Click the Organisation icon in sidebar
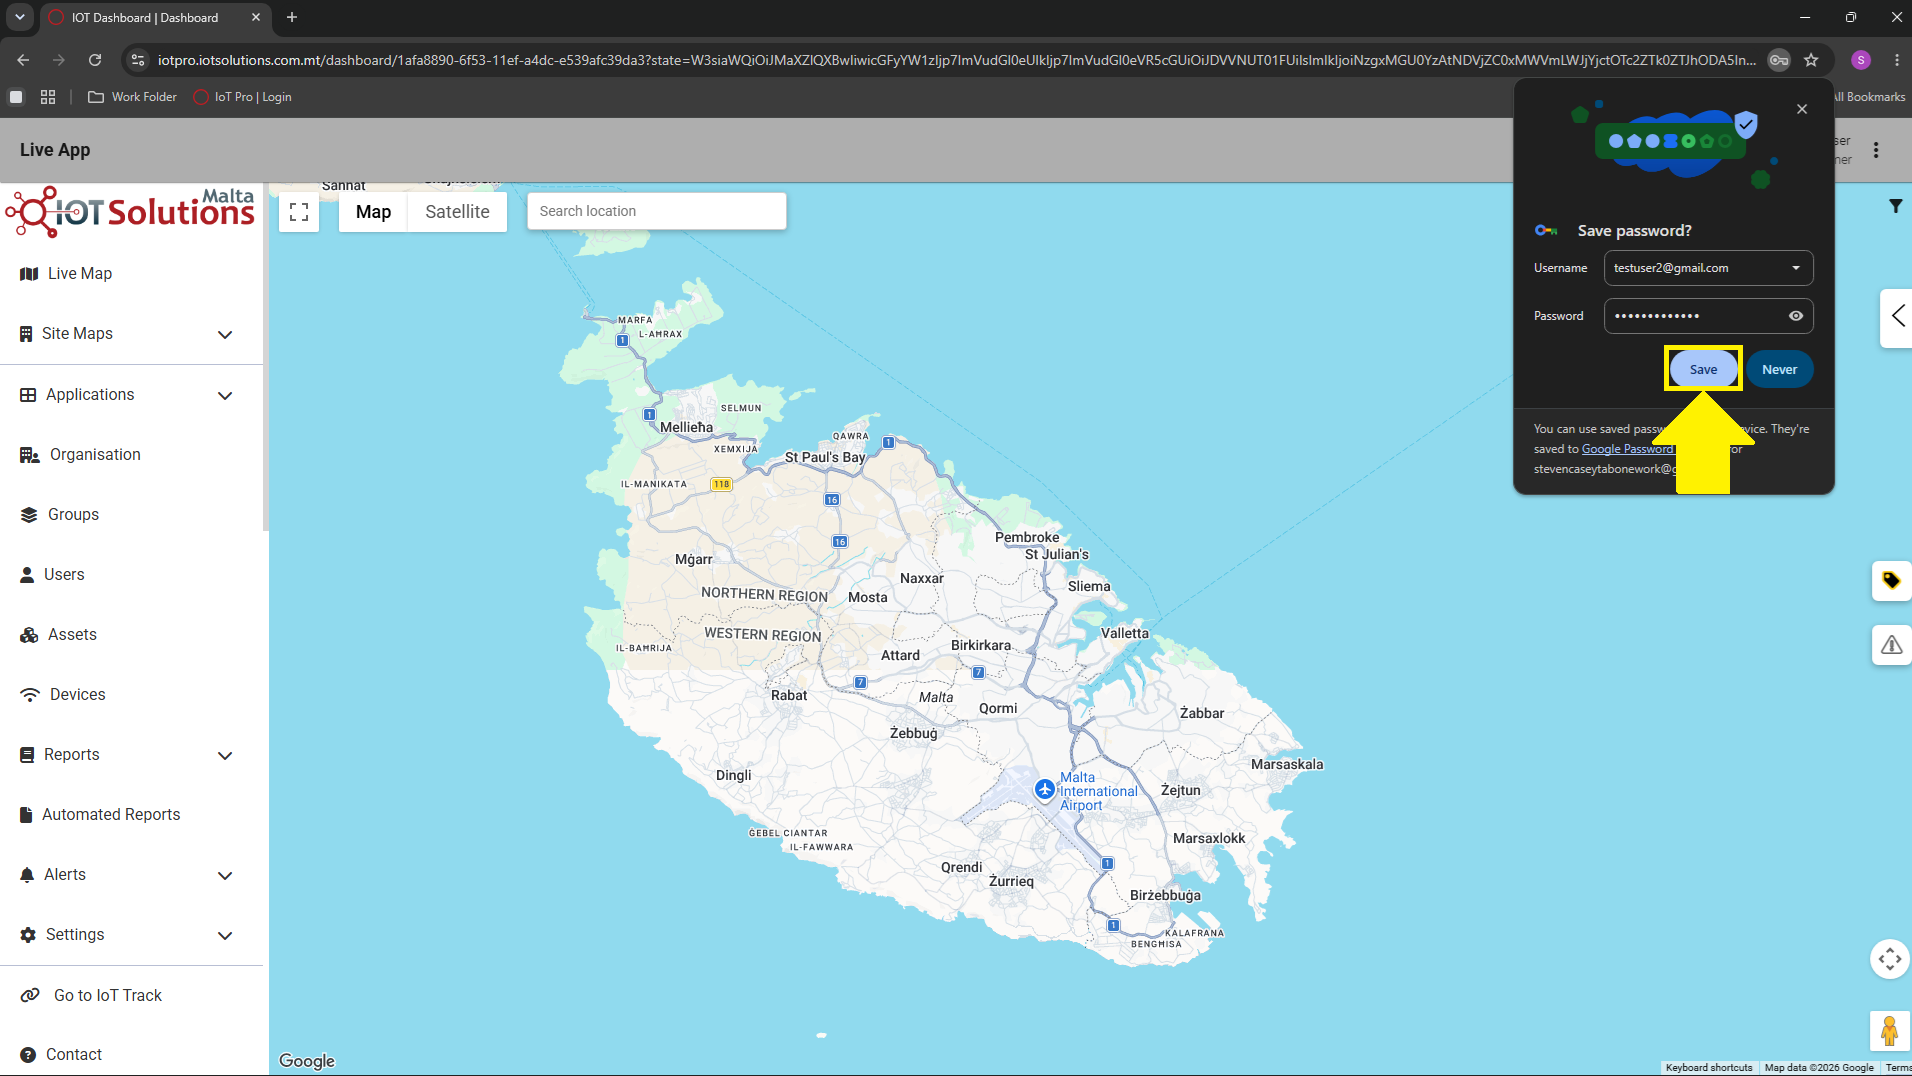This screenshot has width=1912, height=1076. (x=30, y=455)
